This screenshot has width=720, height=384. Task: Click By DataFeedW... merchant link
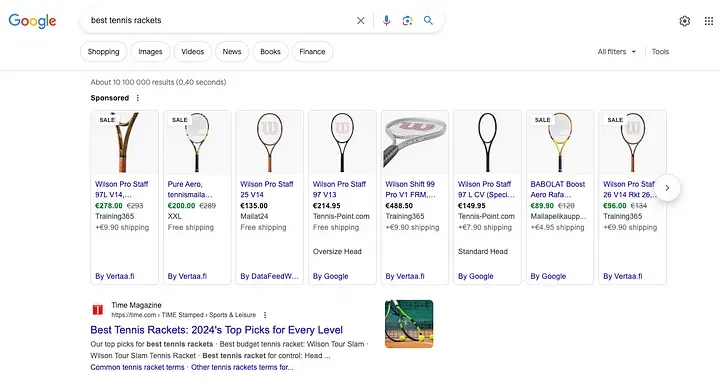click(270, 276)
